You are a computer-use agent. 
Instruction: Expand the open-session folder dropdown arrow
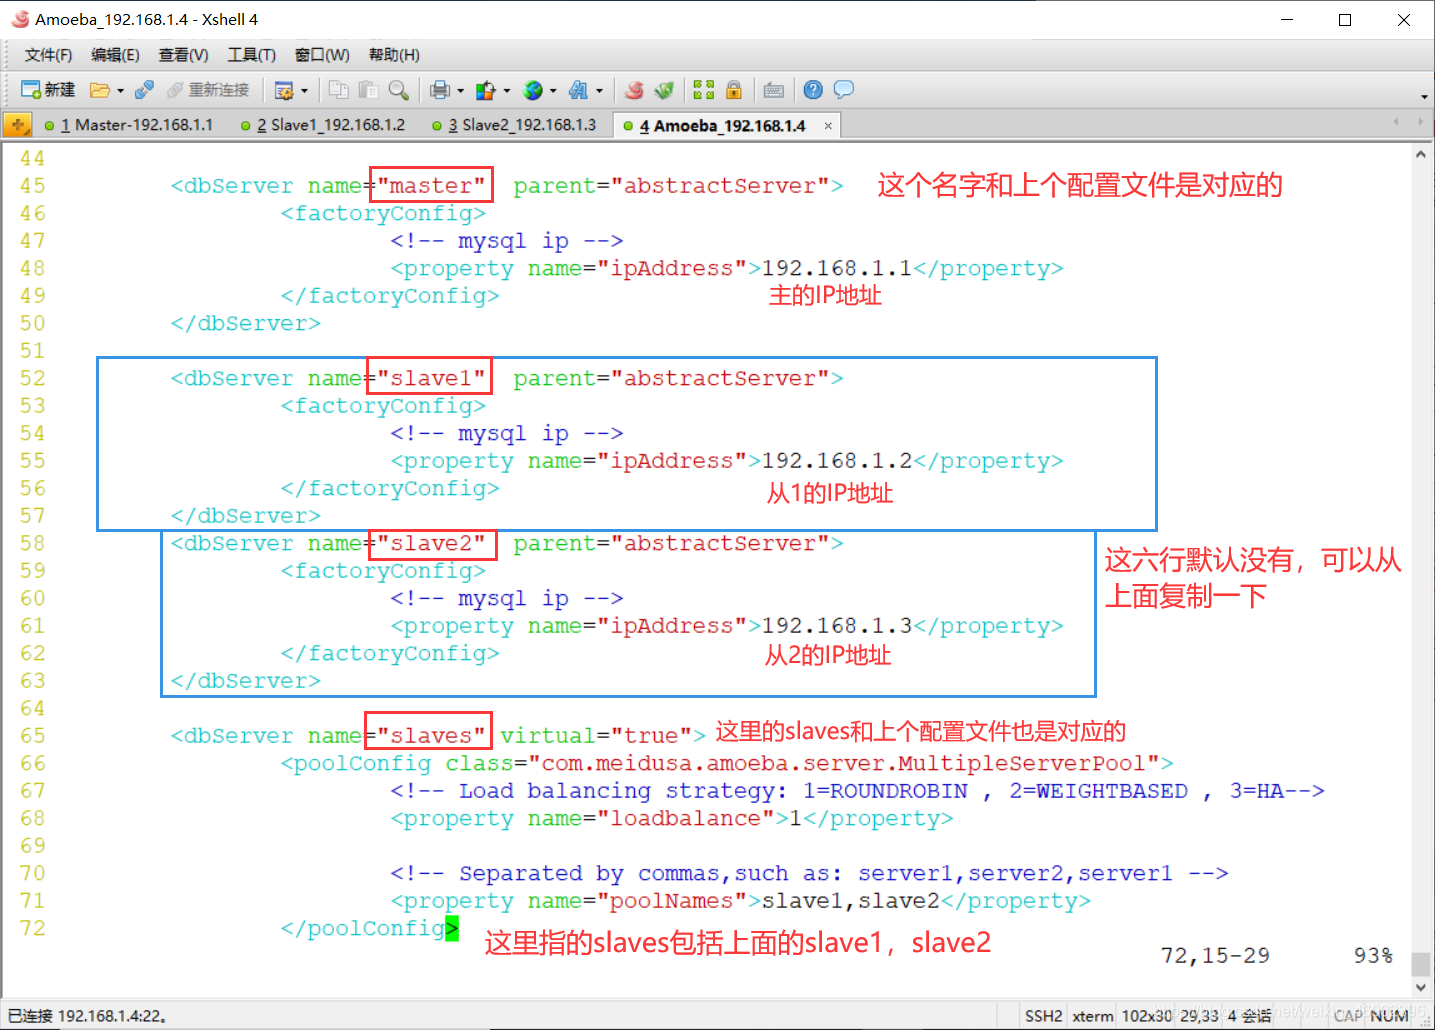(x=120, y=90)
